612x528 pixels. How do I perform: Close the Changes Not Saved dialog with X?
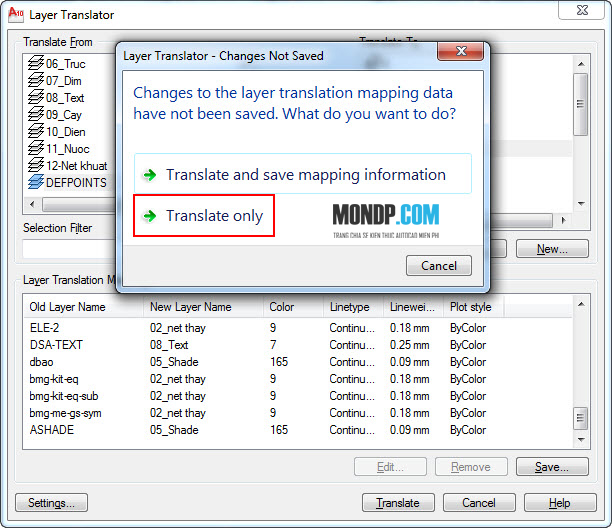pyautogui.click(x=461, y=51)
